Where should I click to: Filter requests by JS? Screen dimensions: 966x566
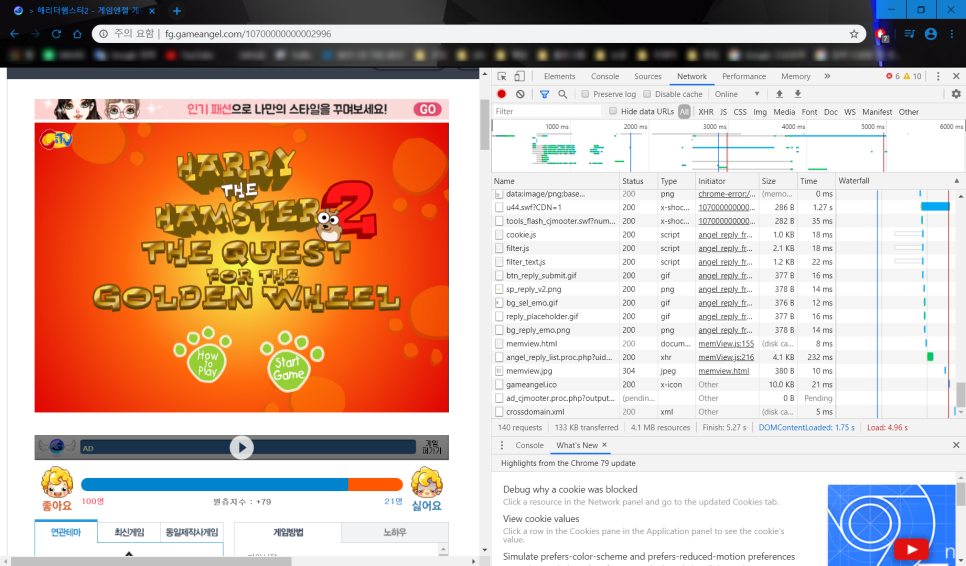tap(723, 112)
